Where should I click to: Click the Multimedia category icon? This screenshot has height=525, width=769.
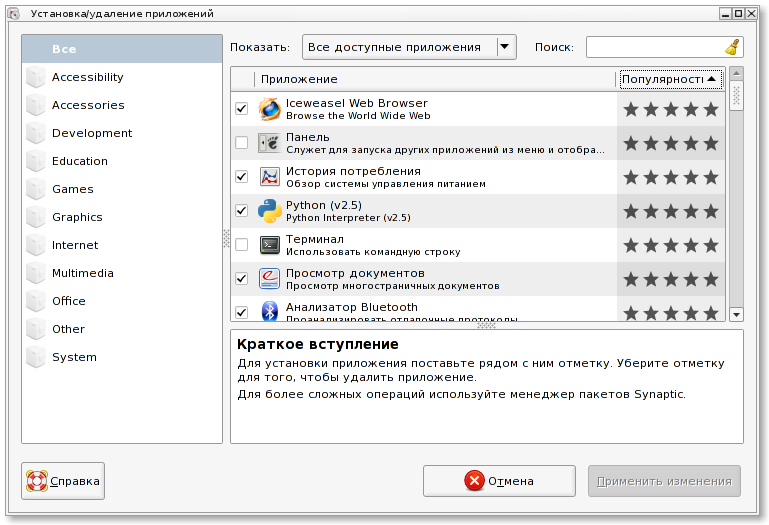[36, 273]
